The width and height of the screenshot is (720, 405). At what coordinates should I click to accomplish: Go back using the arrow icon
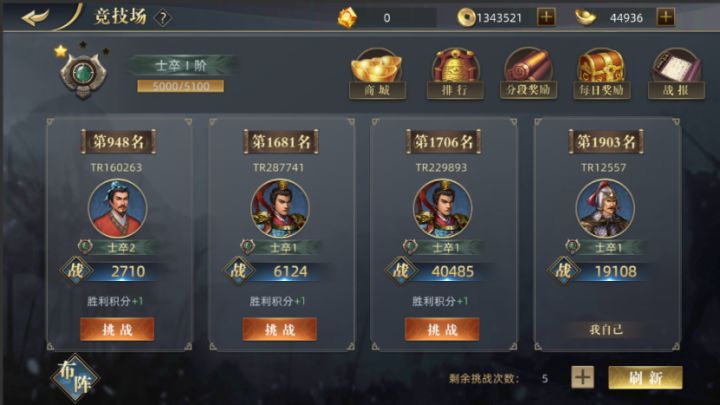(35, 17)
